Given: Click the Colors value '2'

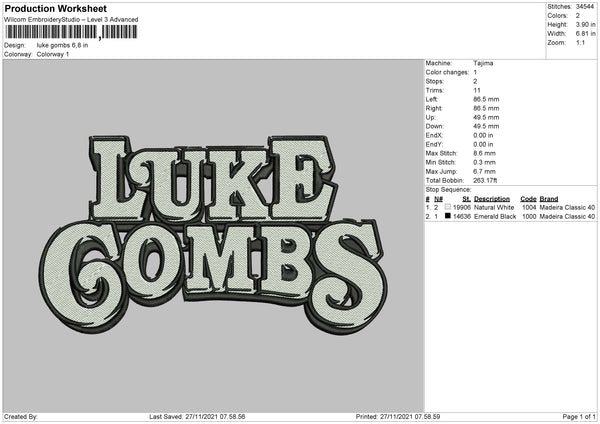Looking at the screenshot, I should click(x=578, y=16).
